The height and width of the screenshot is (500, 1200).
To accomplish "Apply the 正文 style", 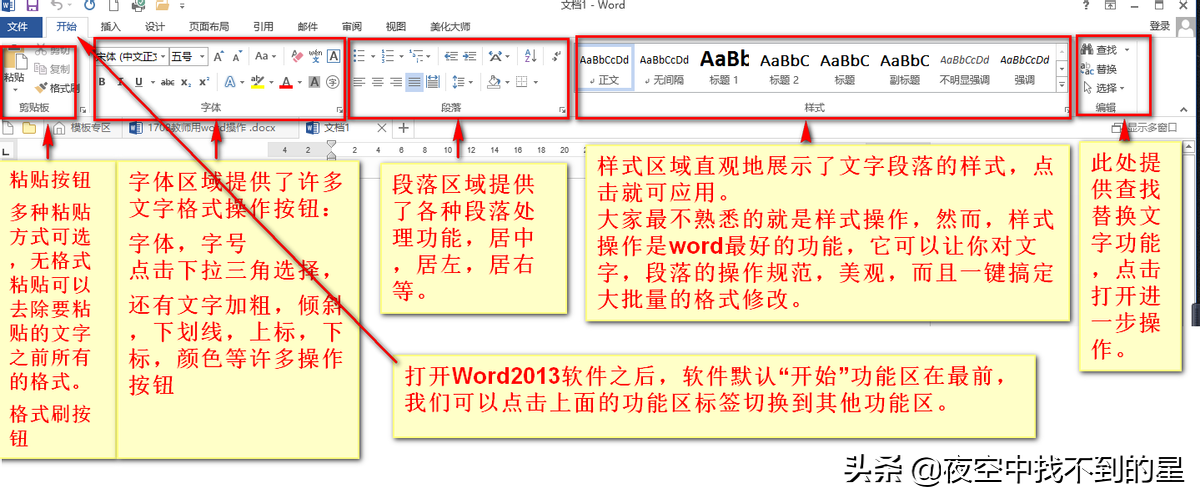I will pos(605,68).
